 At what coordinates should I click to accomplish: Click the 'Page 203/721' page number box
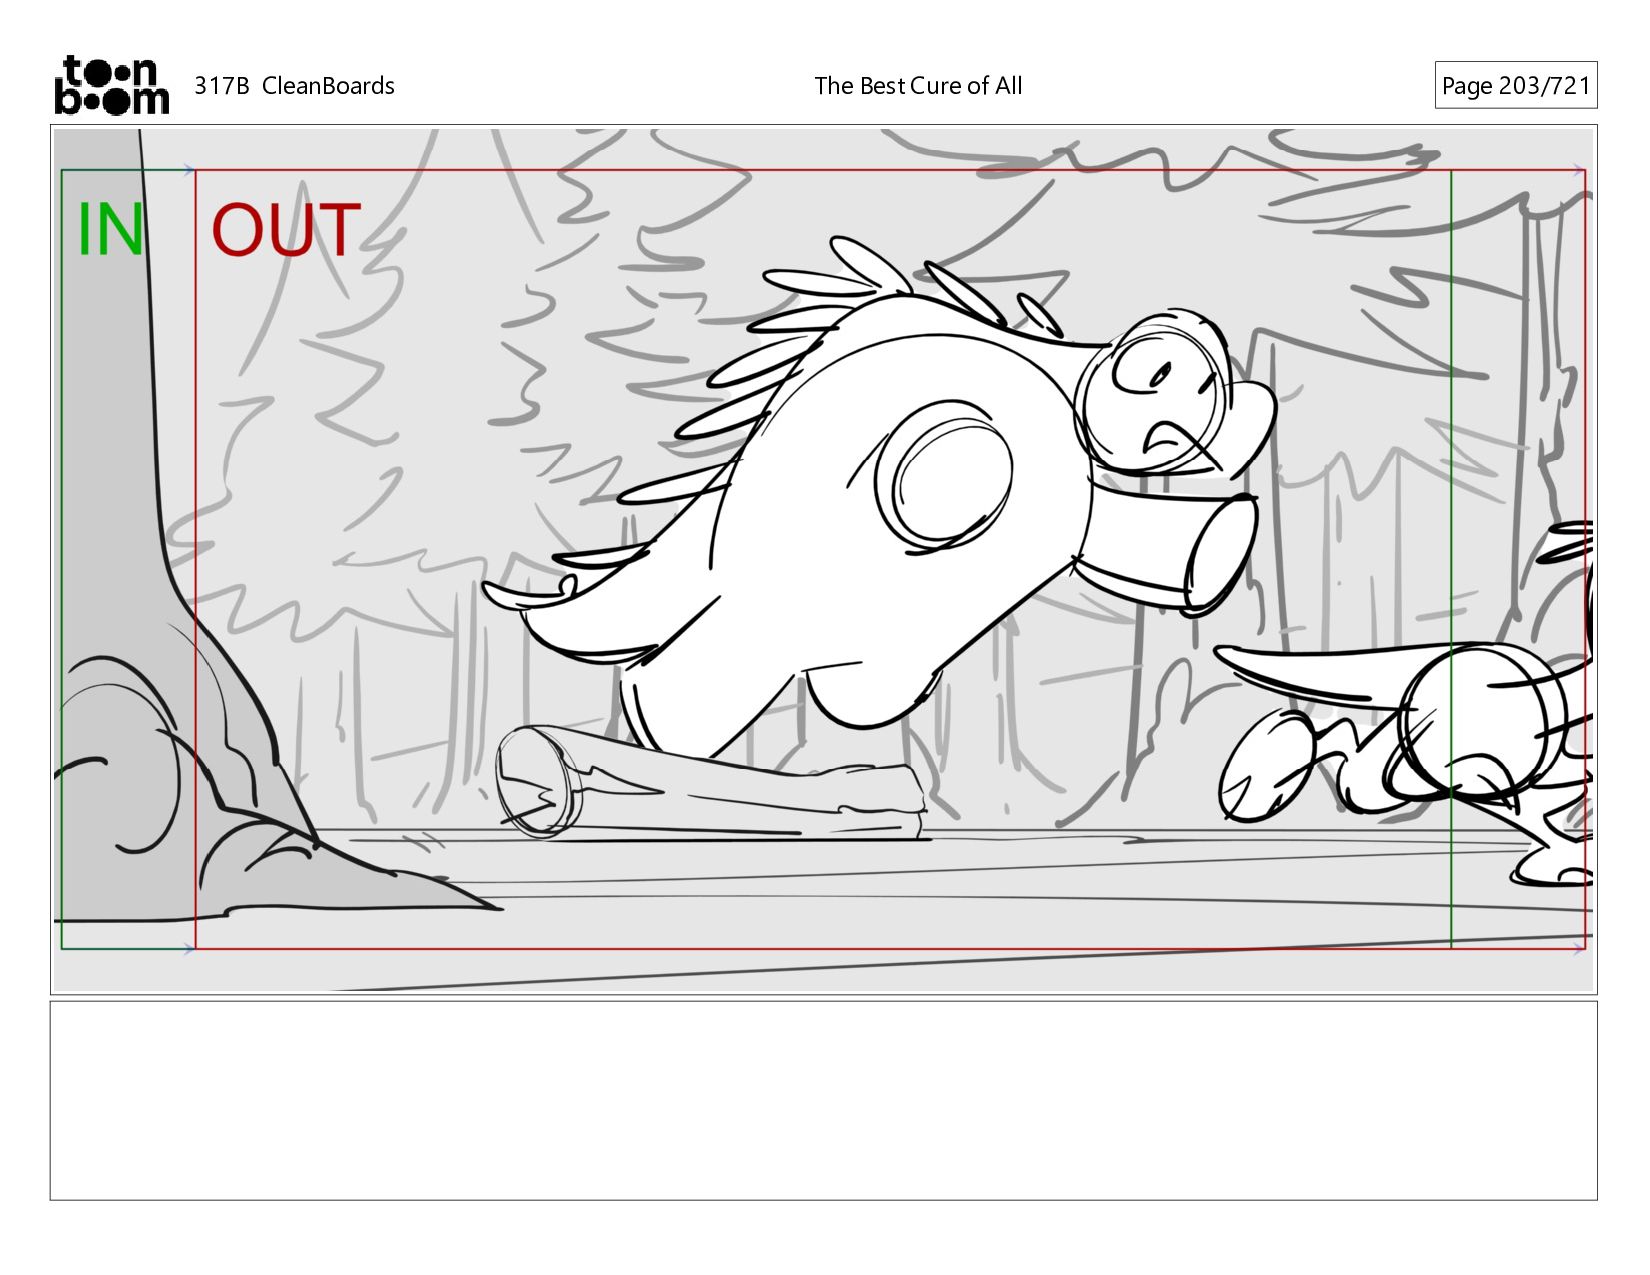click(x=1515, y=85)
